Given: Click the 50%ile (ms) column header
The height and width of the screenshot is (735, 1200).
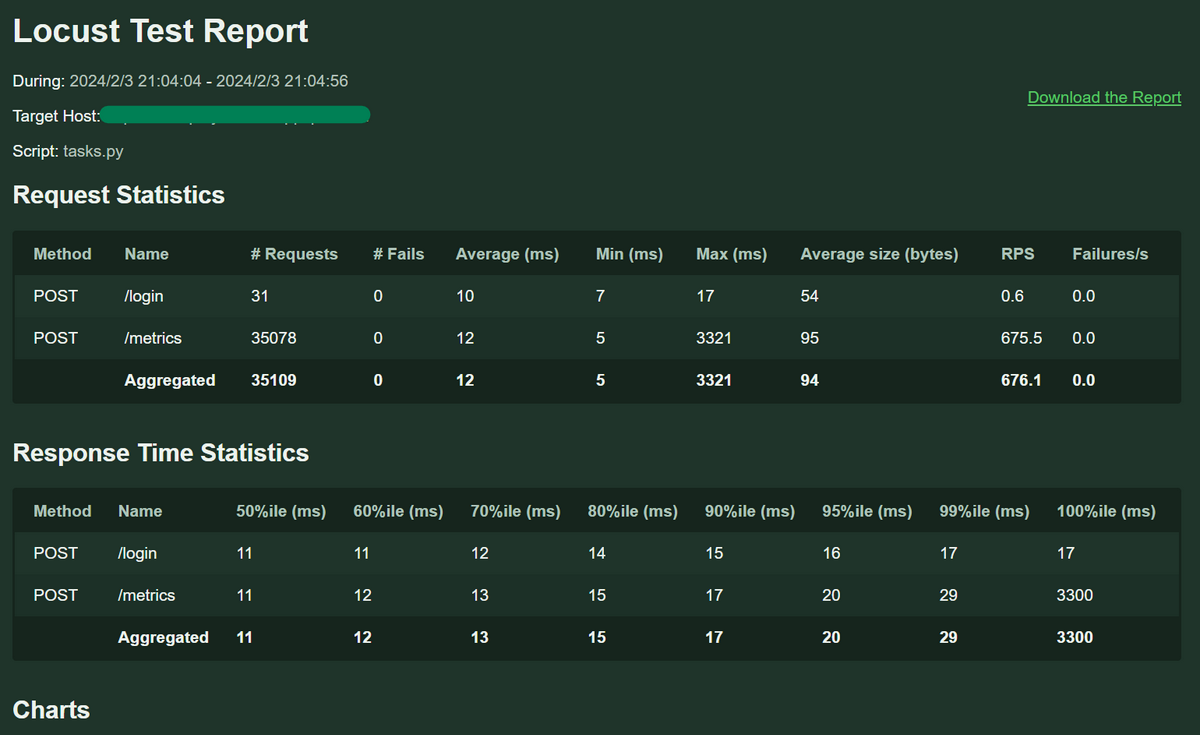Looking at the screenshot, I should click(x=281, y=511).
